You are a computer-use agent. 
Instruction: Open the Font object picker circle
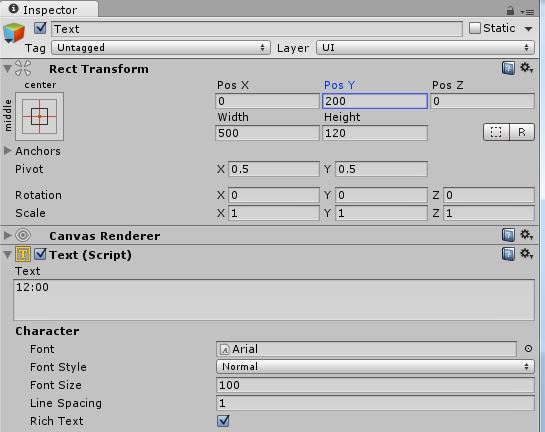pyautogui.click(x=528, y=349)
